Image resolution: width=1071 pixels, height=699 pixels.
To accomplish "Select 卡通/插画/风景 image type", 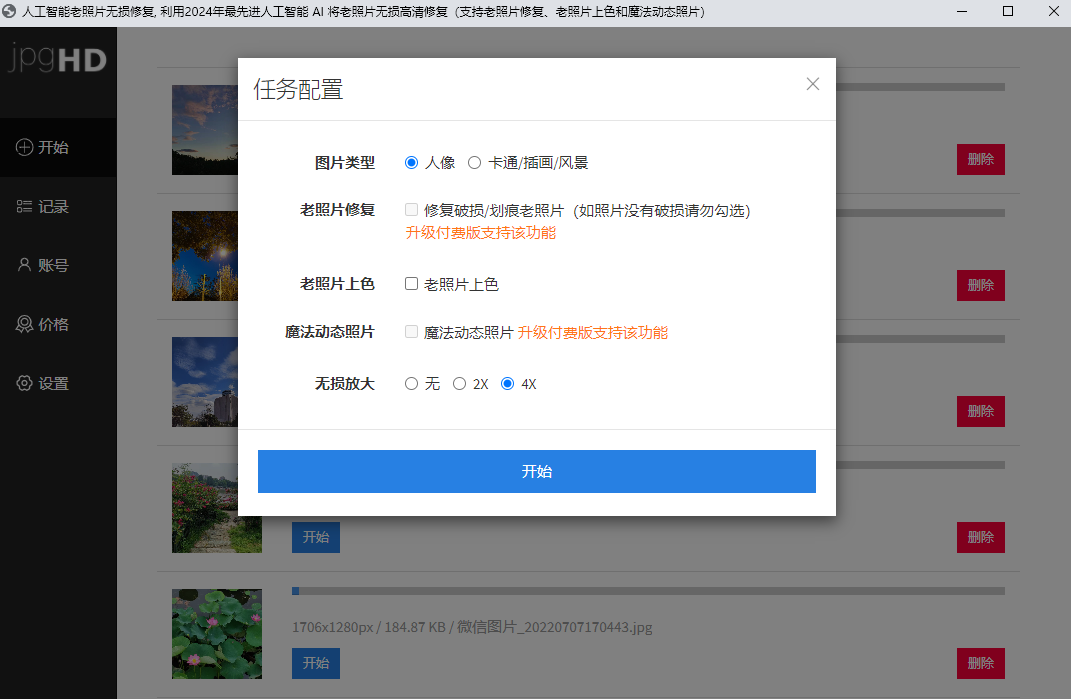I will click(474, 163).
